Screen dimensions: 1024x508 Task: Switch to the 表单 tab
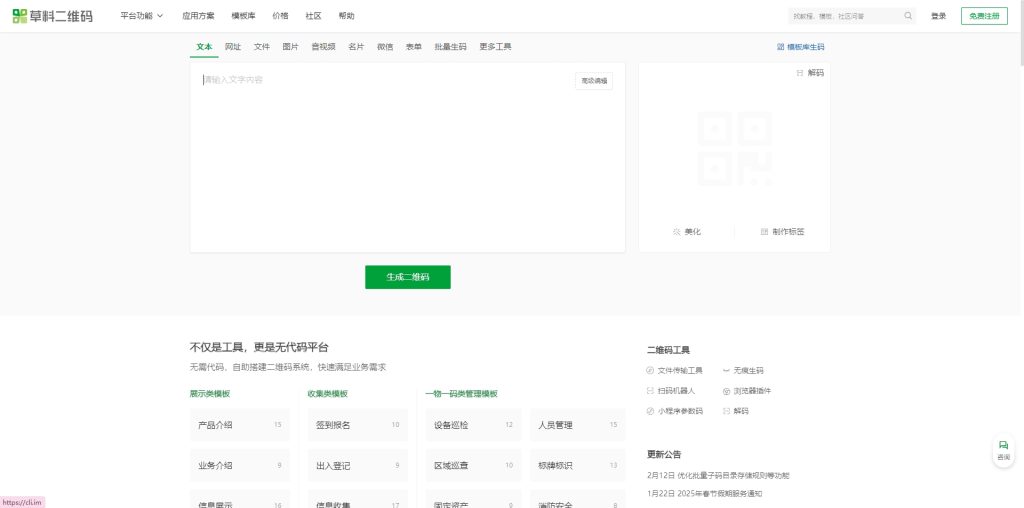(x=413, y=47)
